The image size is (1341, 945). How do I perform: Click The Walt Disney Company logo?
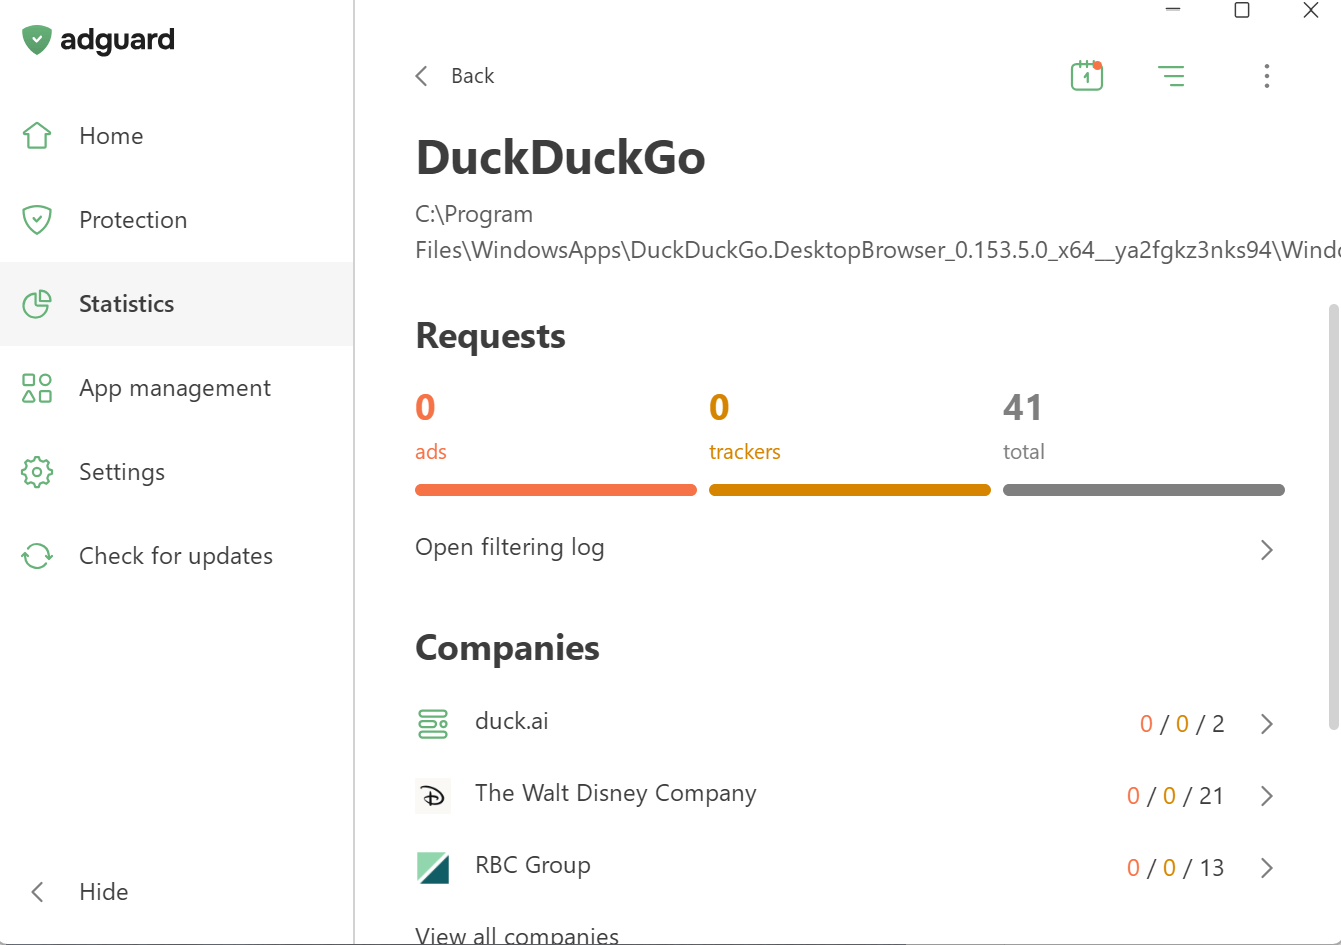coord(433,796)
